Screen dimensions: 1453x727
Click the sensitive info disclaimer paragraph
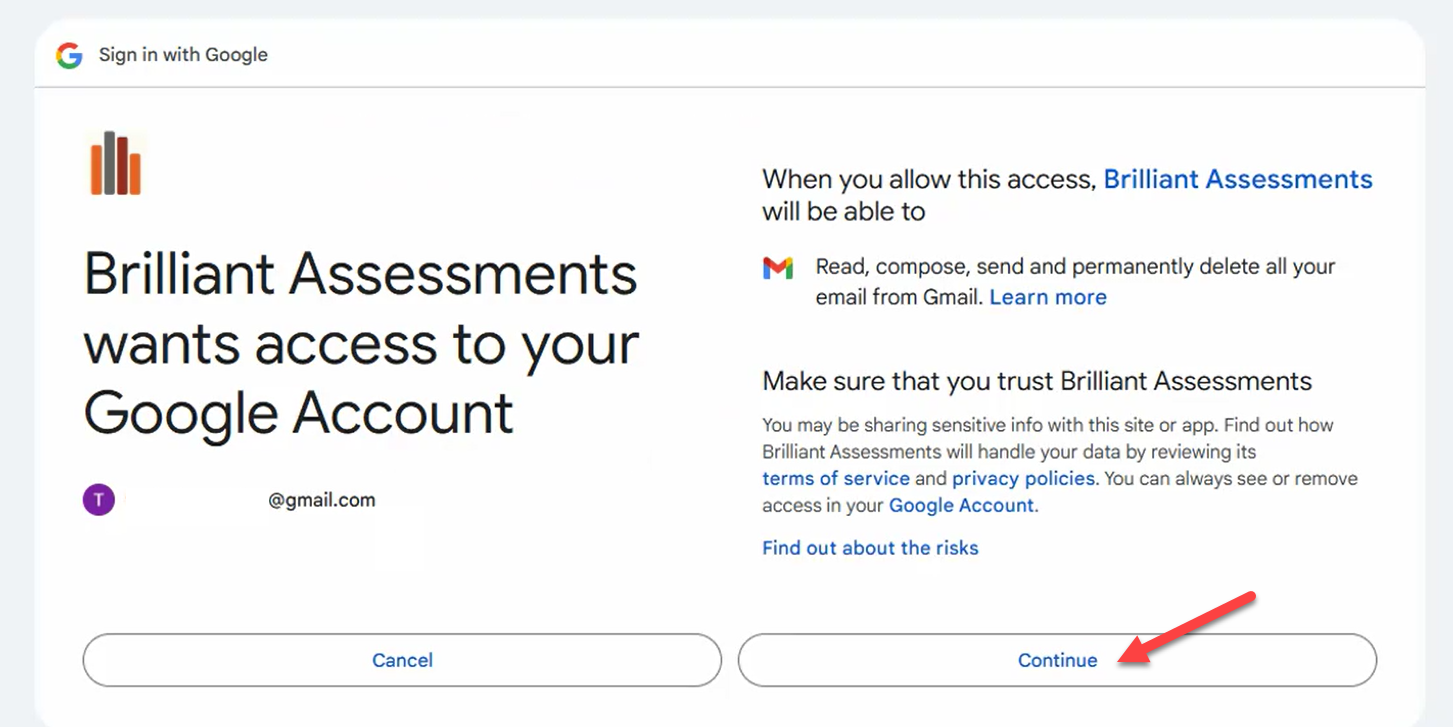(x=1062, y=464)
